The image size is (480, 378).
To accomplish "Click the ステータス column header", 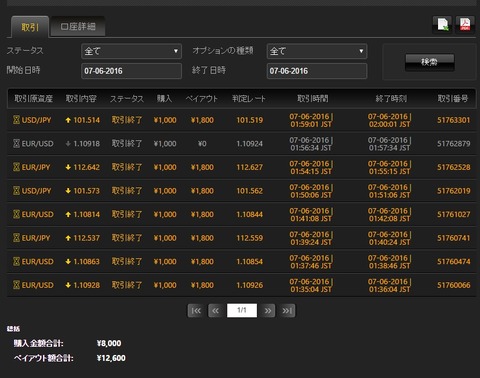I will click(x=127, y=99).
